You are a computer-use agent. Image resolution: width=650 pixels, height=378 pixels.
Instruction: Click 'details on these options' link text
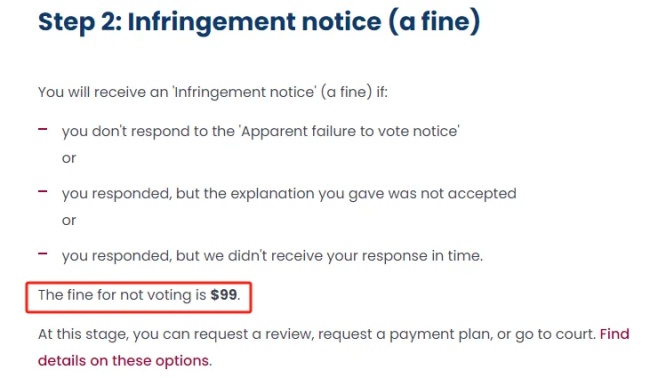pyautogui.click(x=123, y=361)
